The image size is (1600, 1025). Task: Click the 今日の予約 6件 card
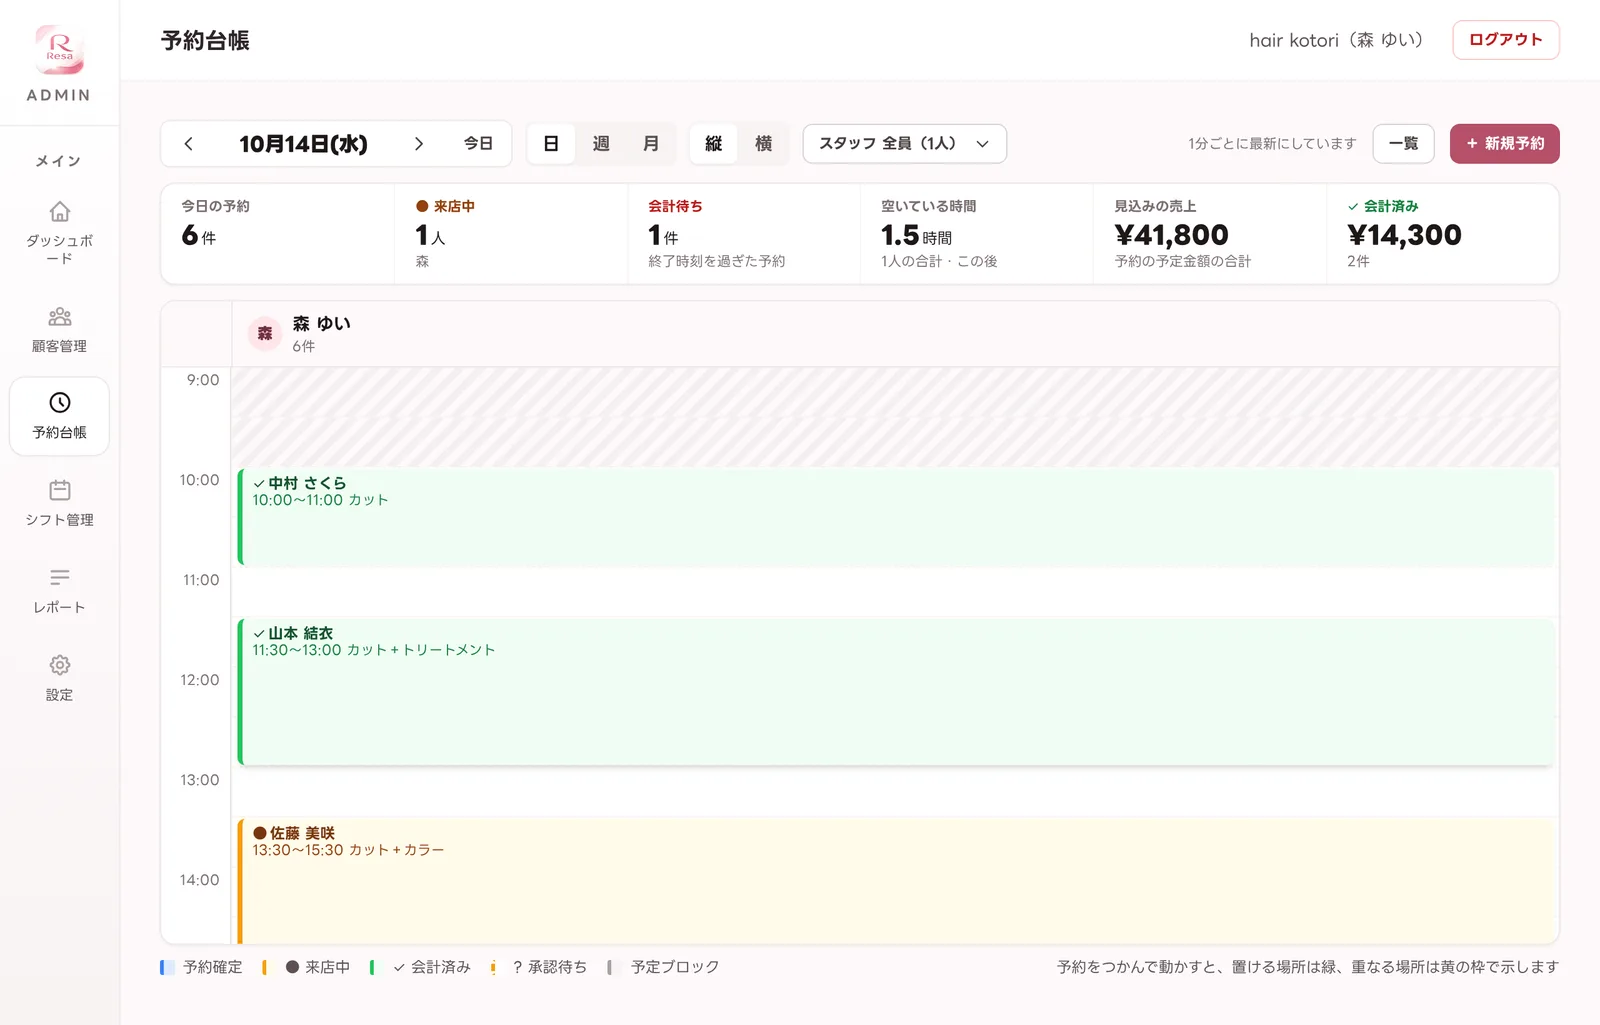[x=278, y=234]
